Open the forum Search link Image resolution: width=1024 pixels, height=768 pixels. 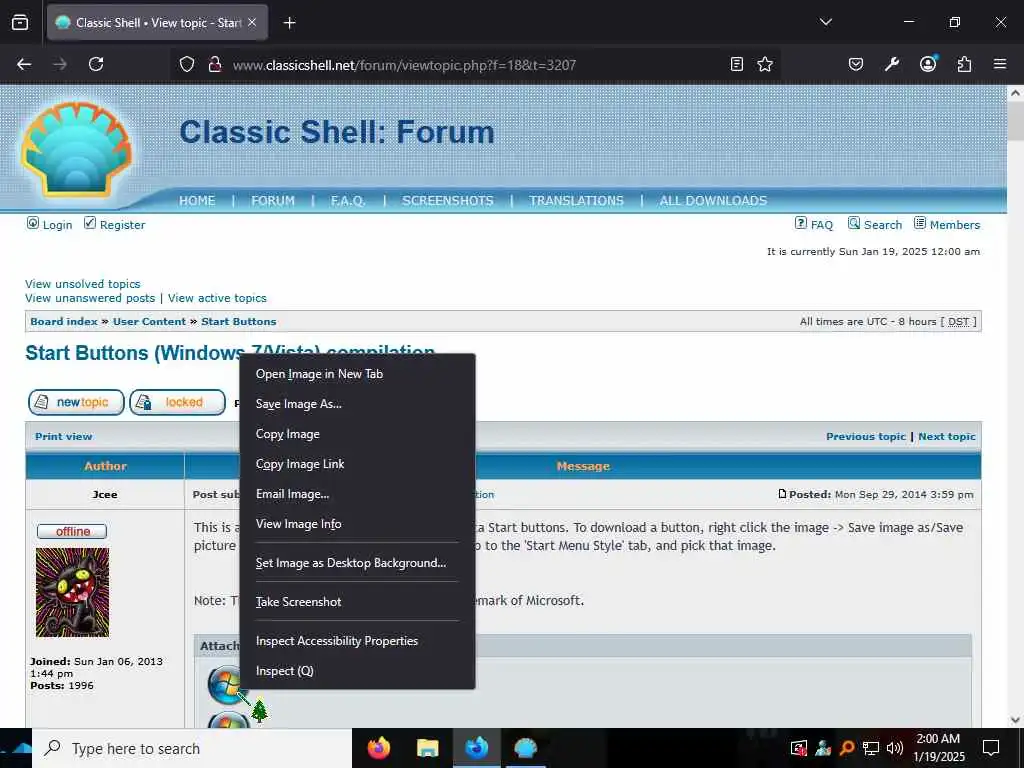point(882,225)
